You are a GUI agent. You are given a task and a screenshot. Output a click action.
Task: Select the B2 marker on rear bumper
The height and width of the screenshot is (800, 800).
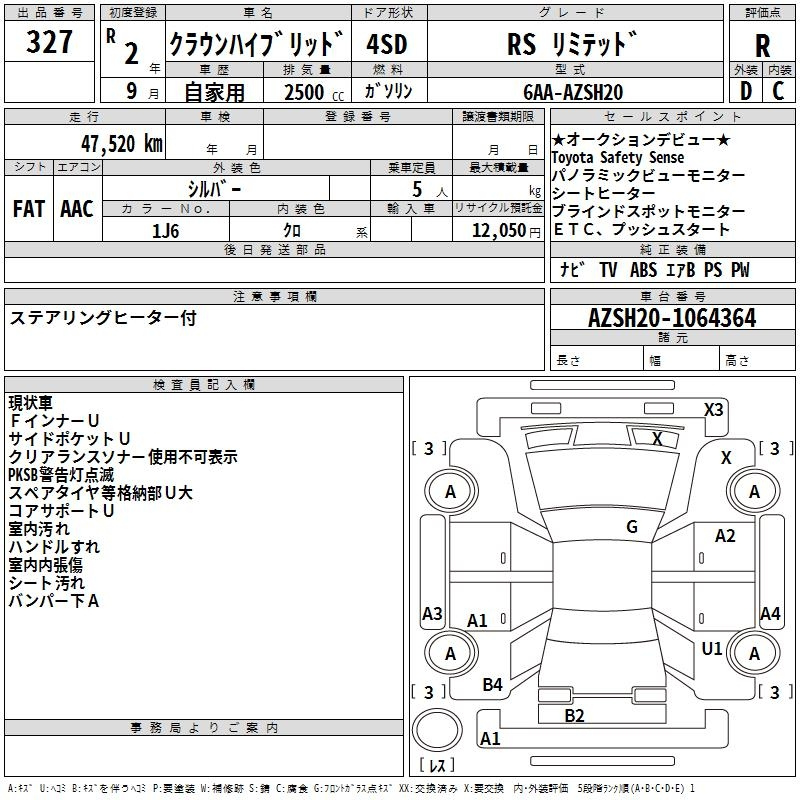point(574,715)
